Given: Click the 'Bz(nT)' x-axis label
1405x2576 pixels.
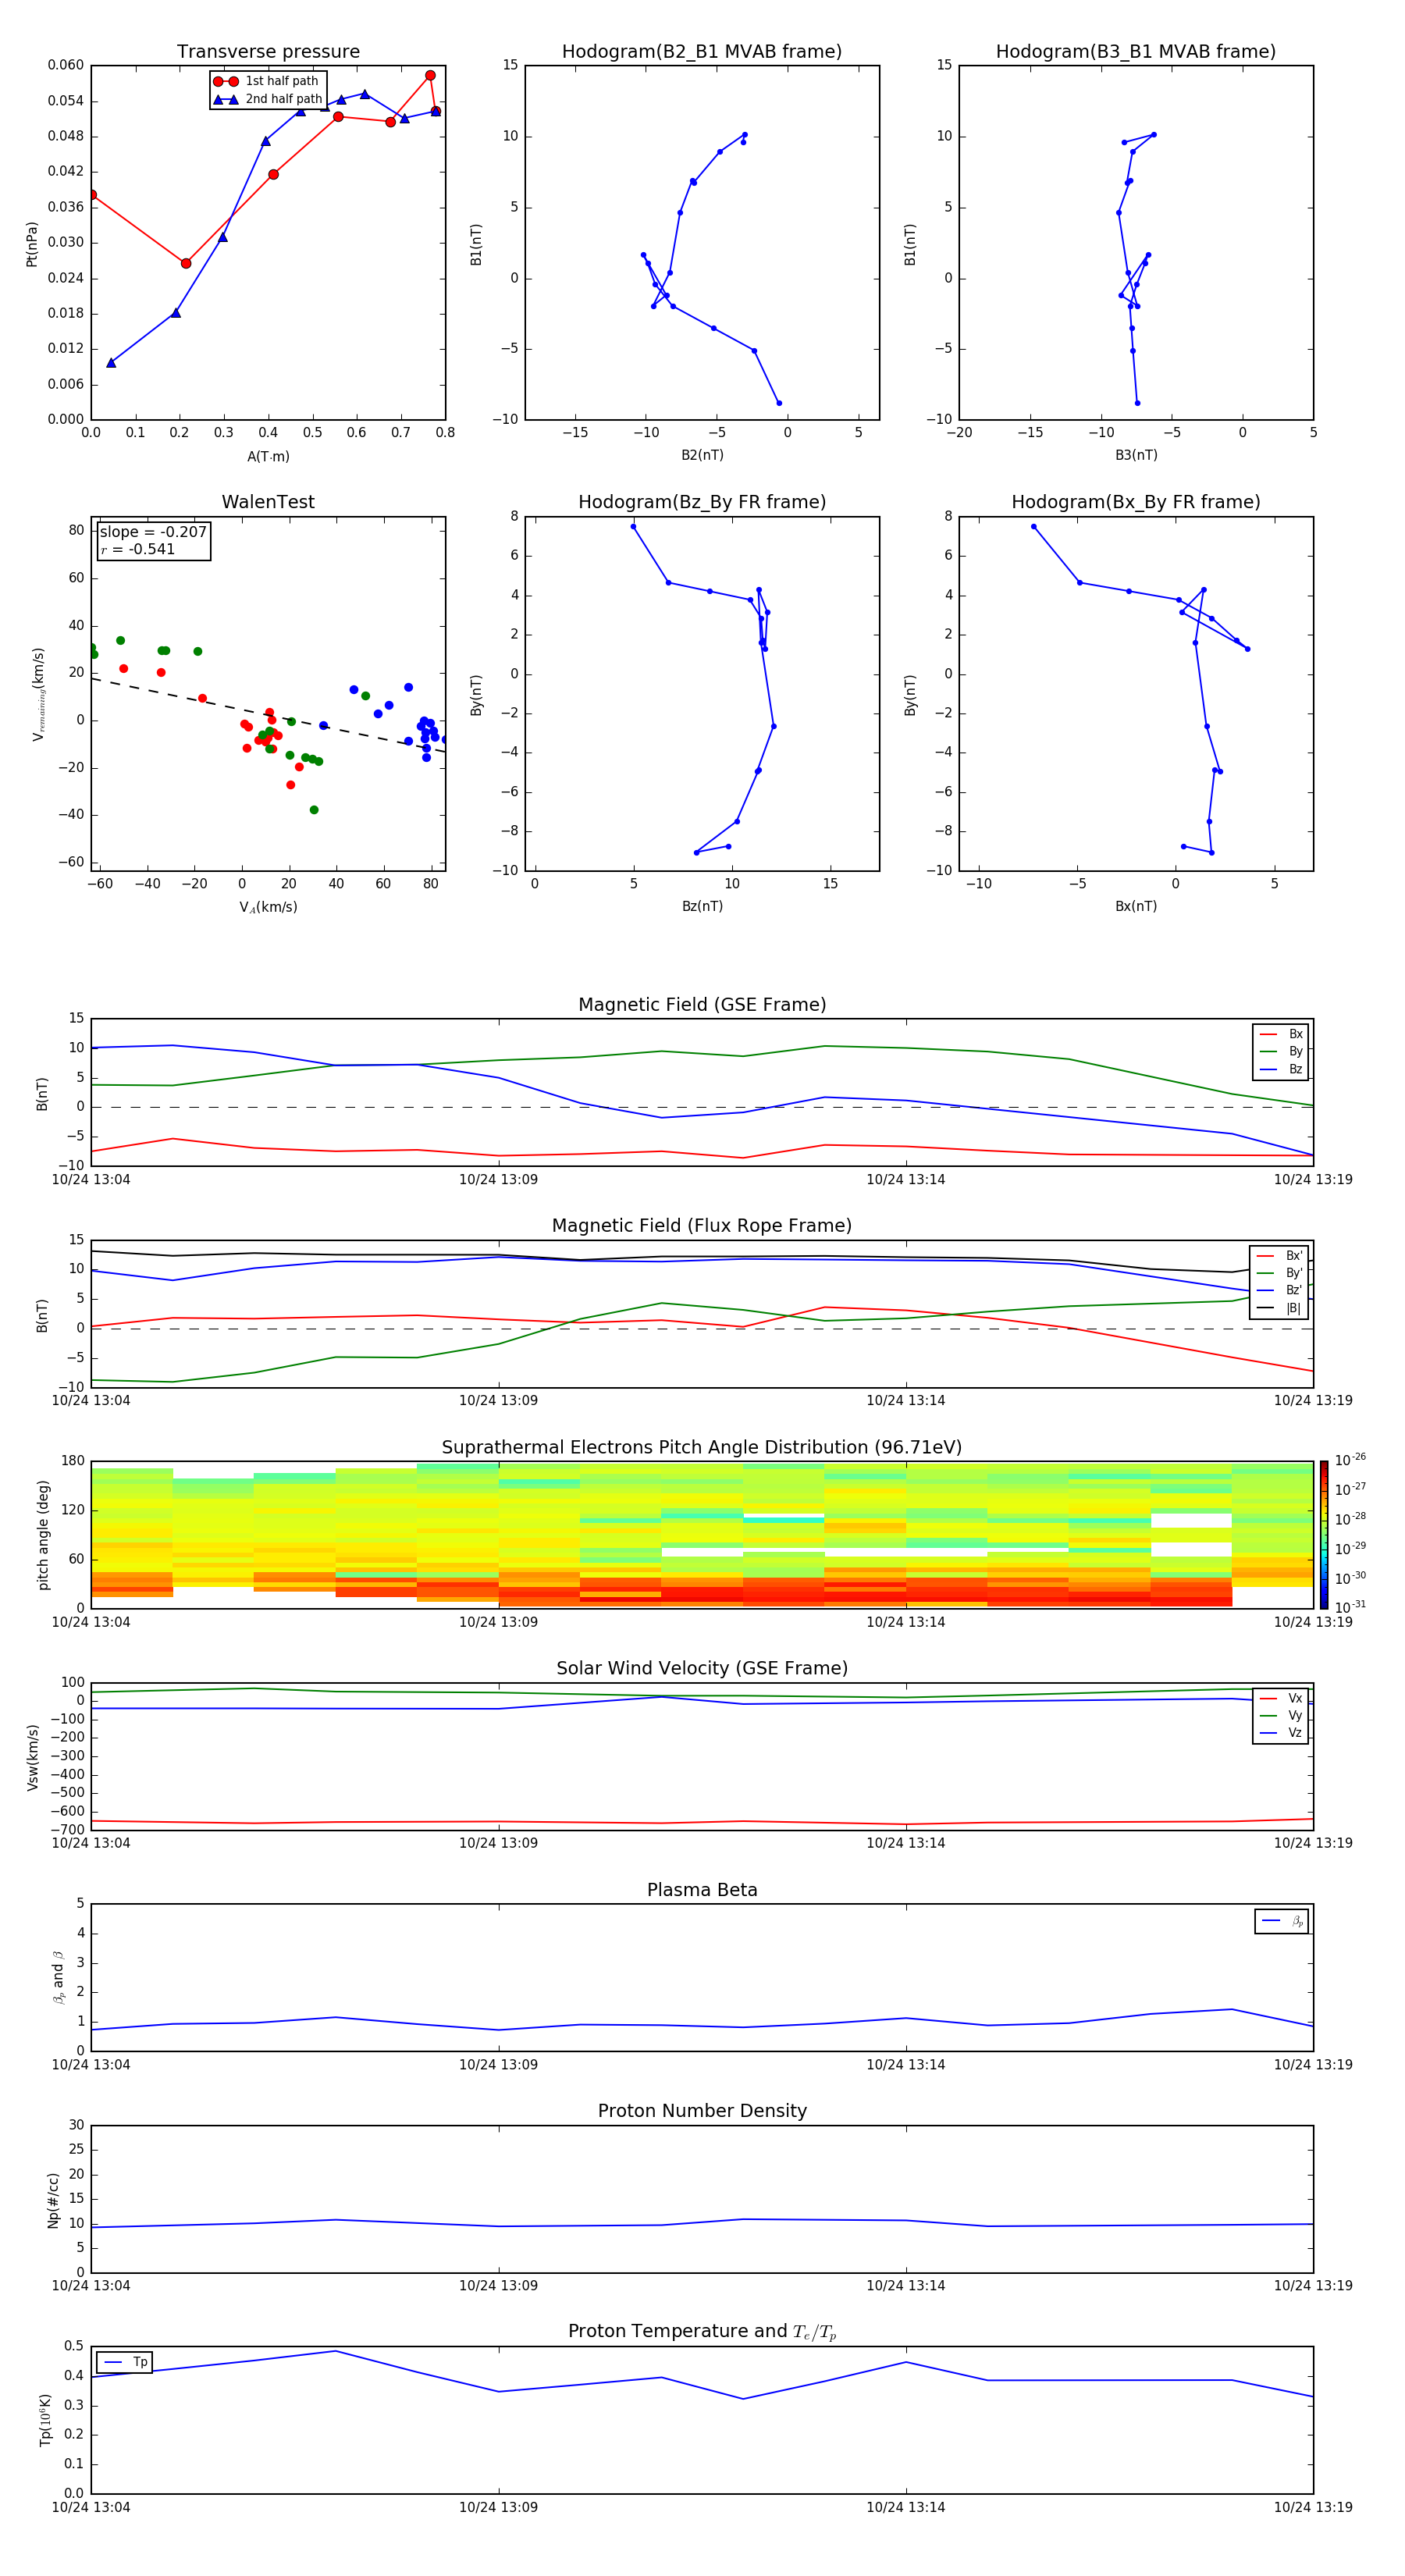Looking at the screenshot, I should [702, 906].
